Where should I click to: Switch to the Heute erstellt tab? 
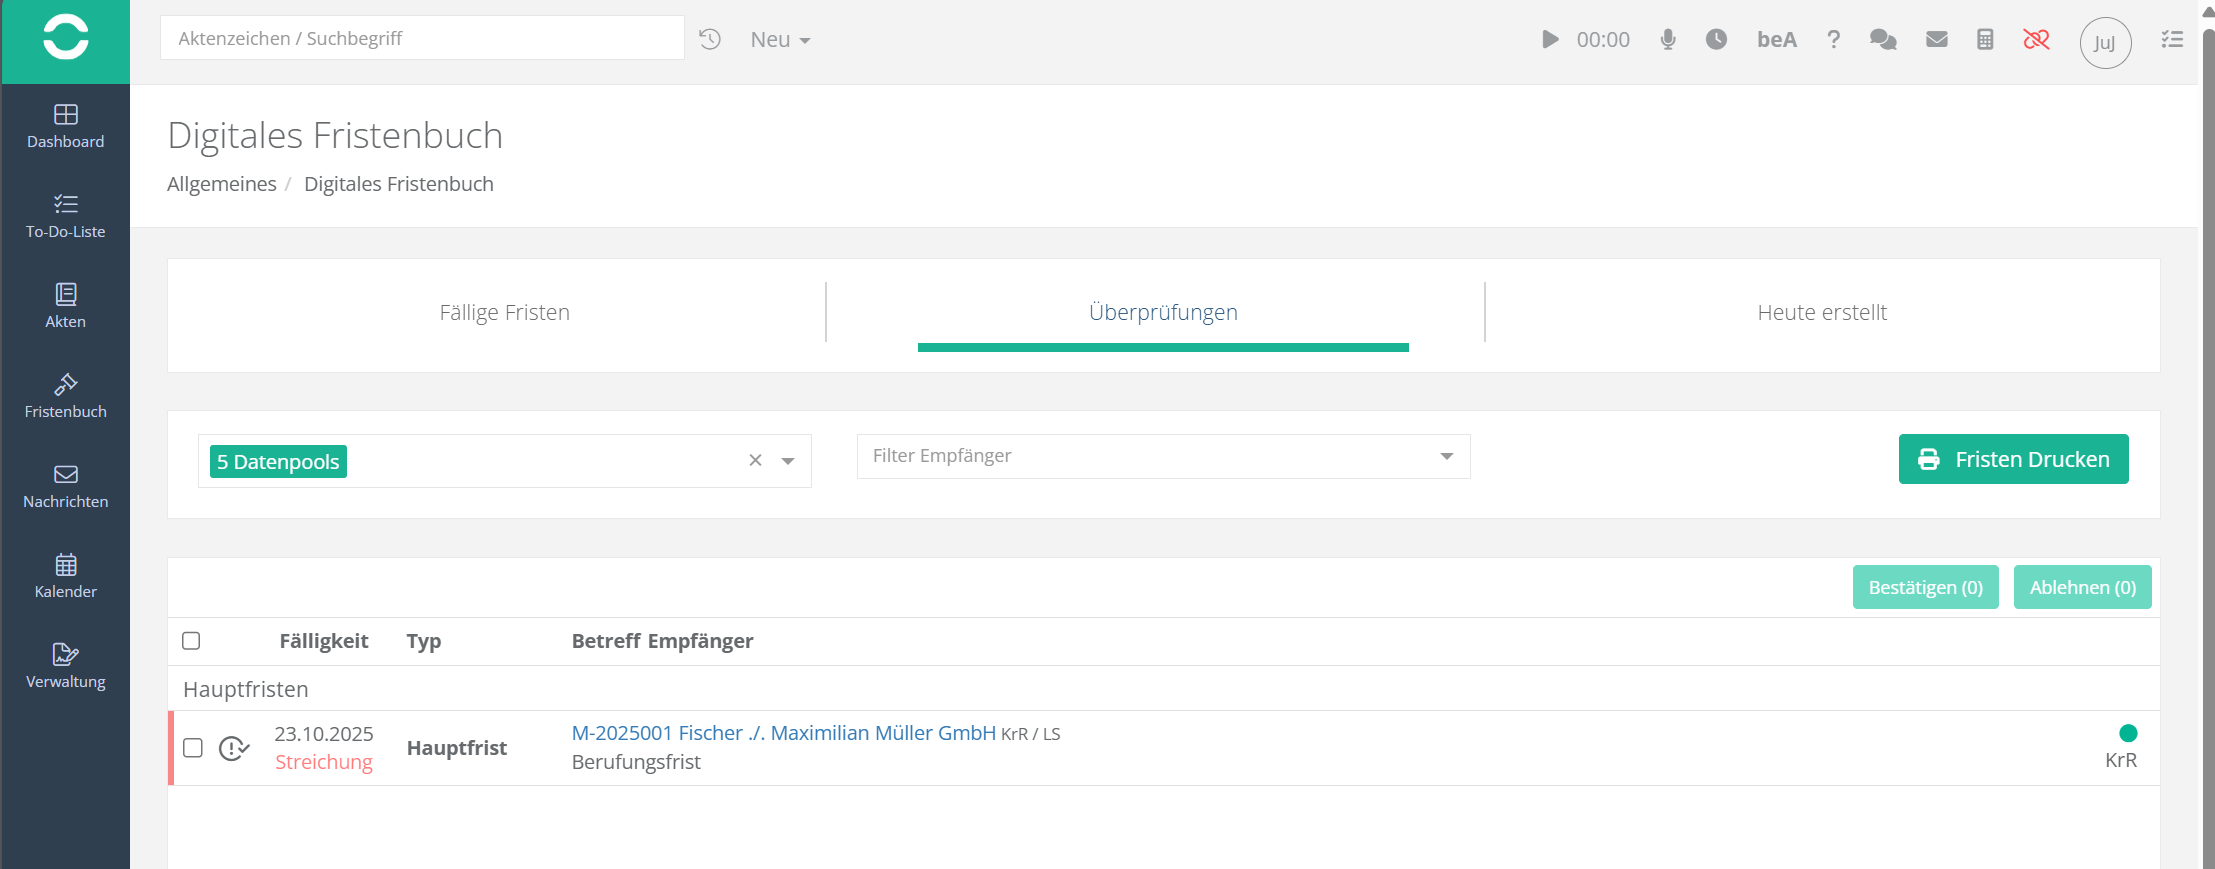pyautogui.click(x=1821, y=313)
